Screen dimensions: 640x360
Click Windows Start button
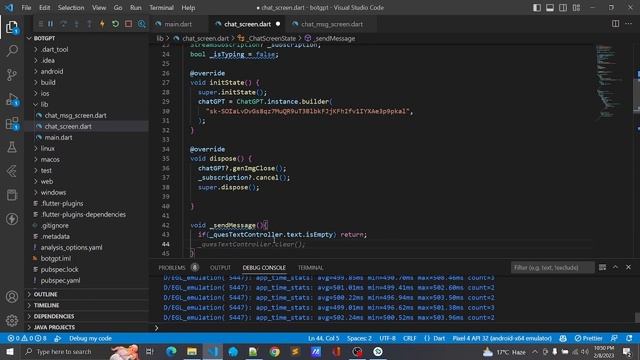coord(10,351)
